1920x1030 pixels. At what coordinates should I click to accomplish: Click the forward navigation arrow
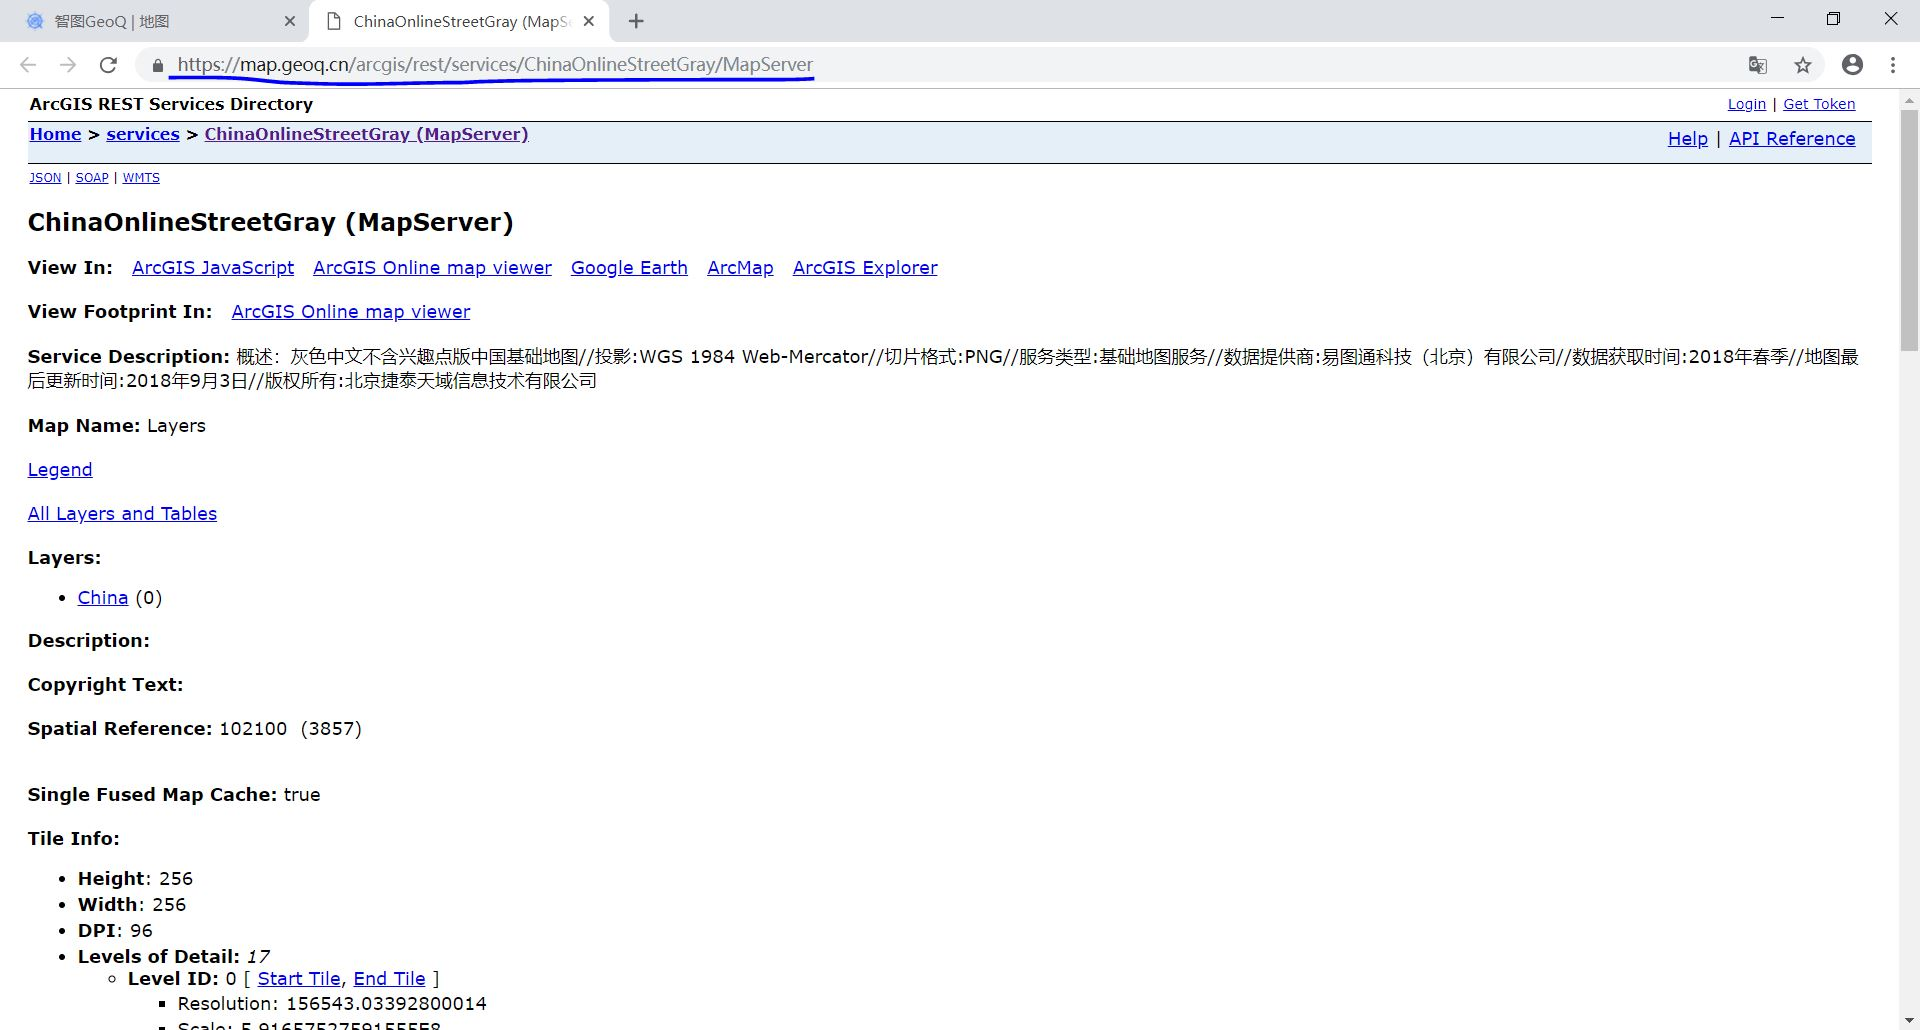click(x=68, y=64)
